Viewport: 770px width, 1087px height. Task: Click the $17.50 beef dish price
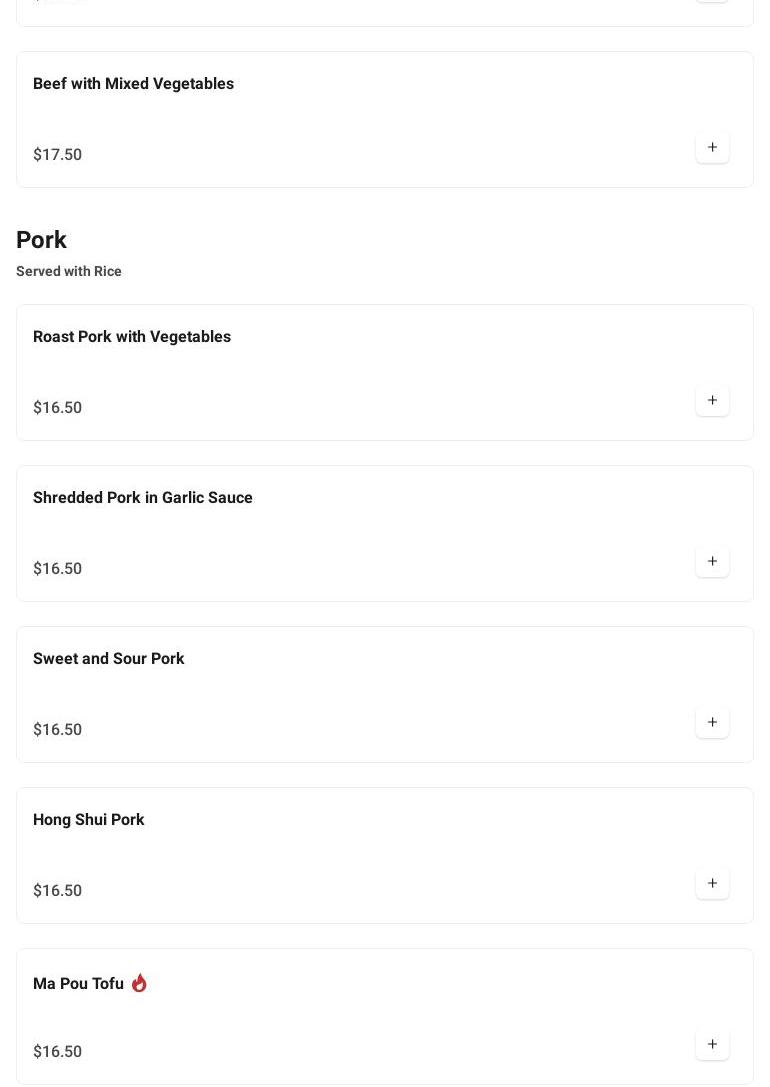pyautogui.click(x=57, y=155)
